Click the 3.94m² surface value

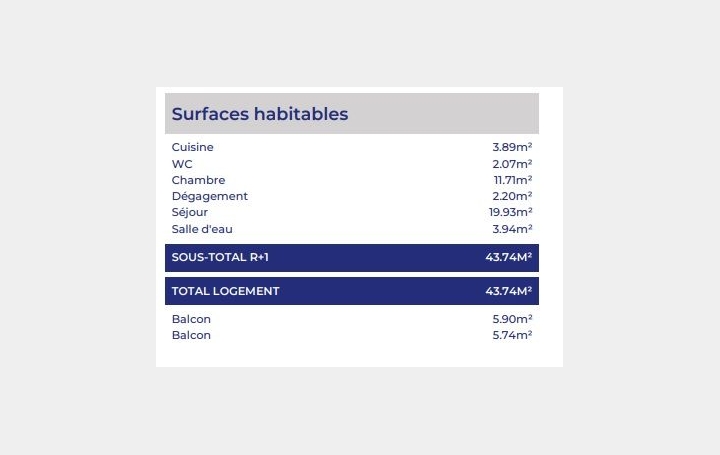coord(512,229)
